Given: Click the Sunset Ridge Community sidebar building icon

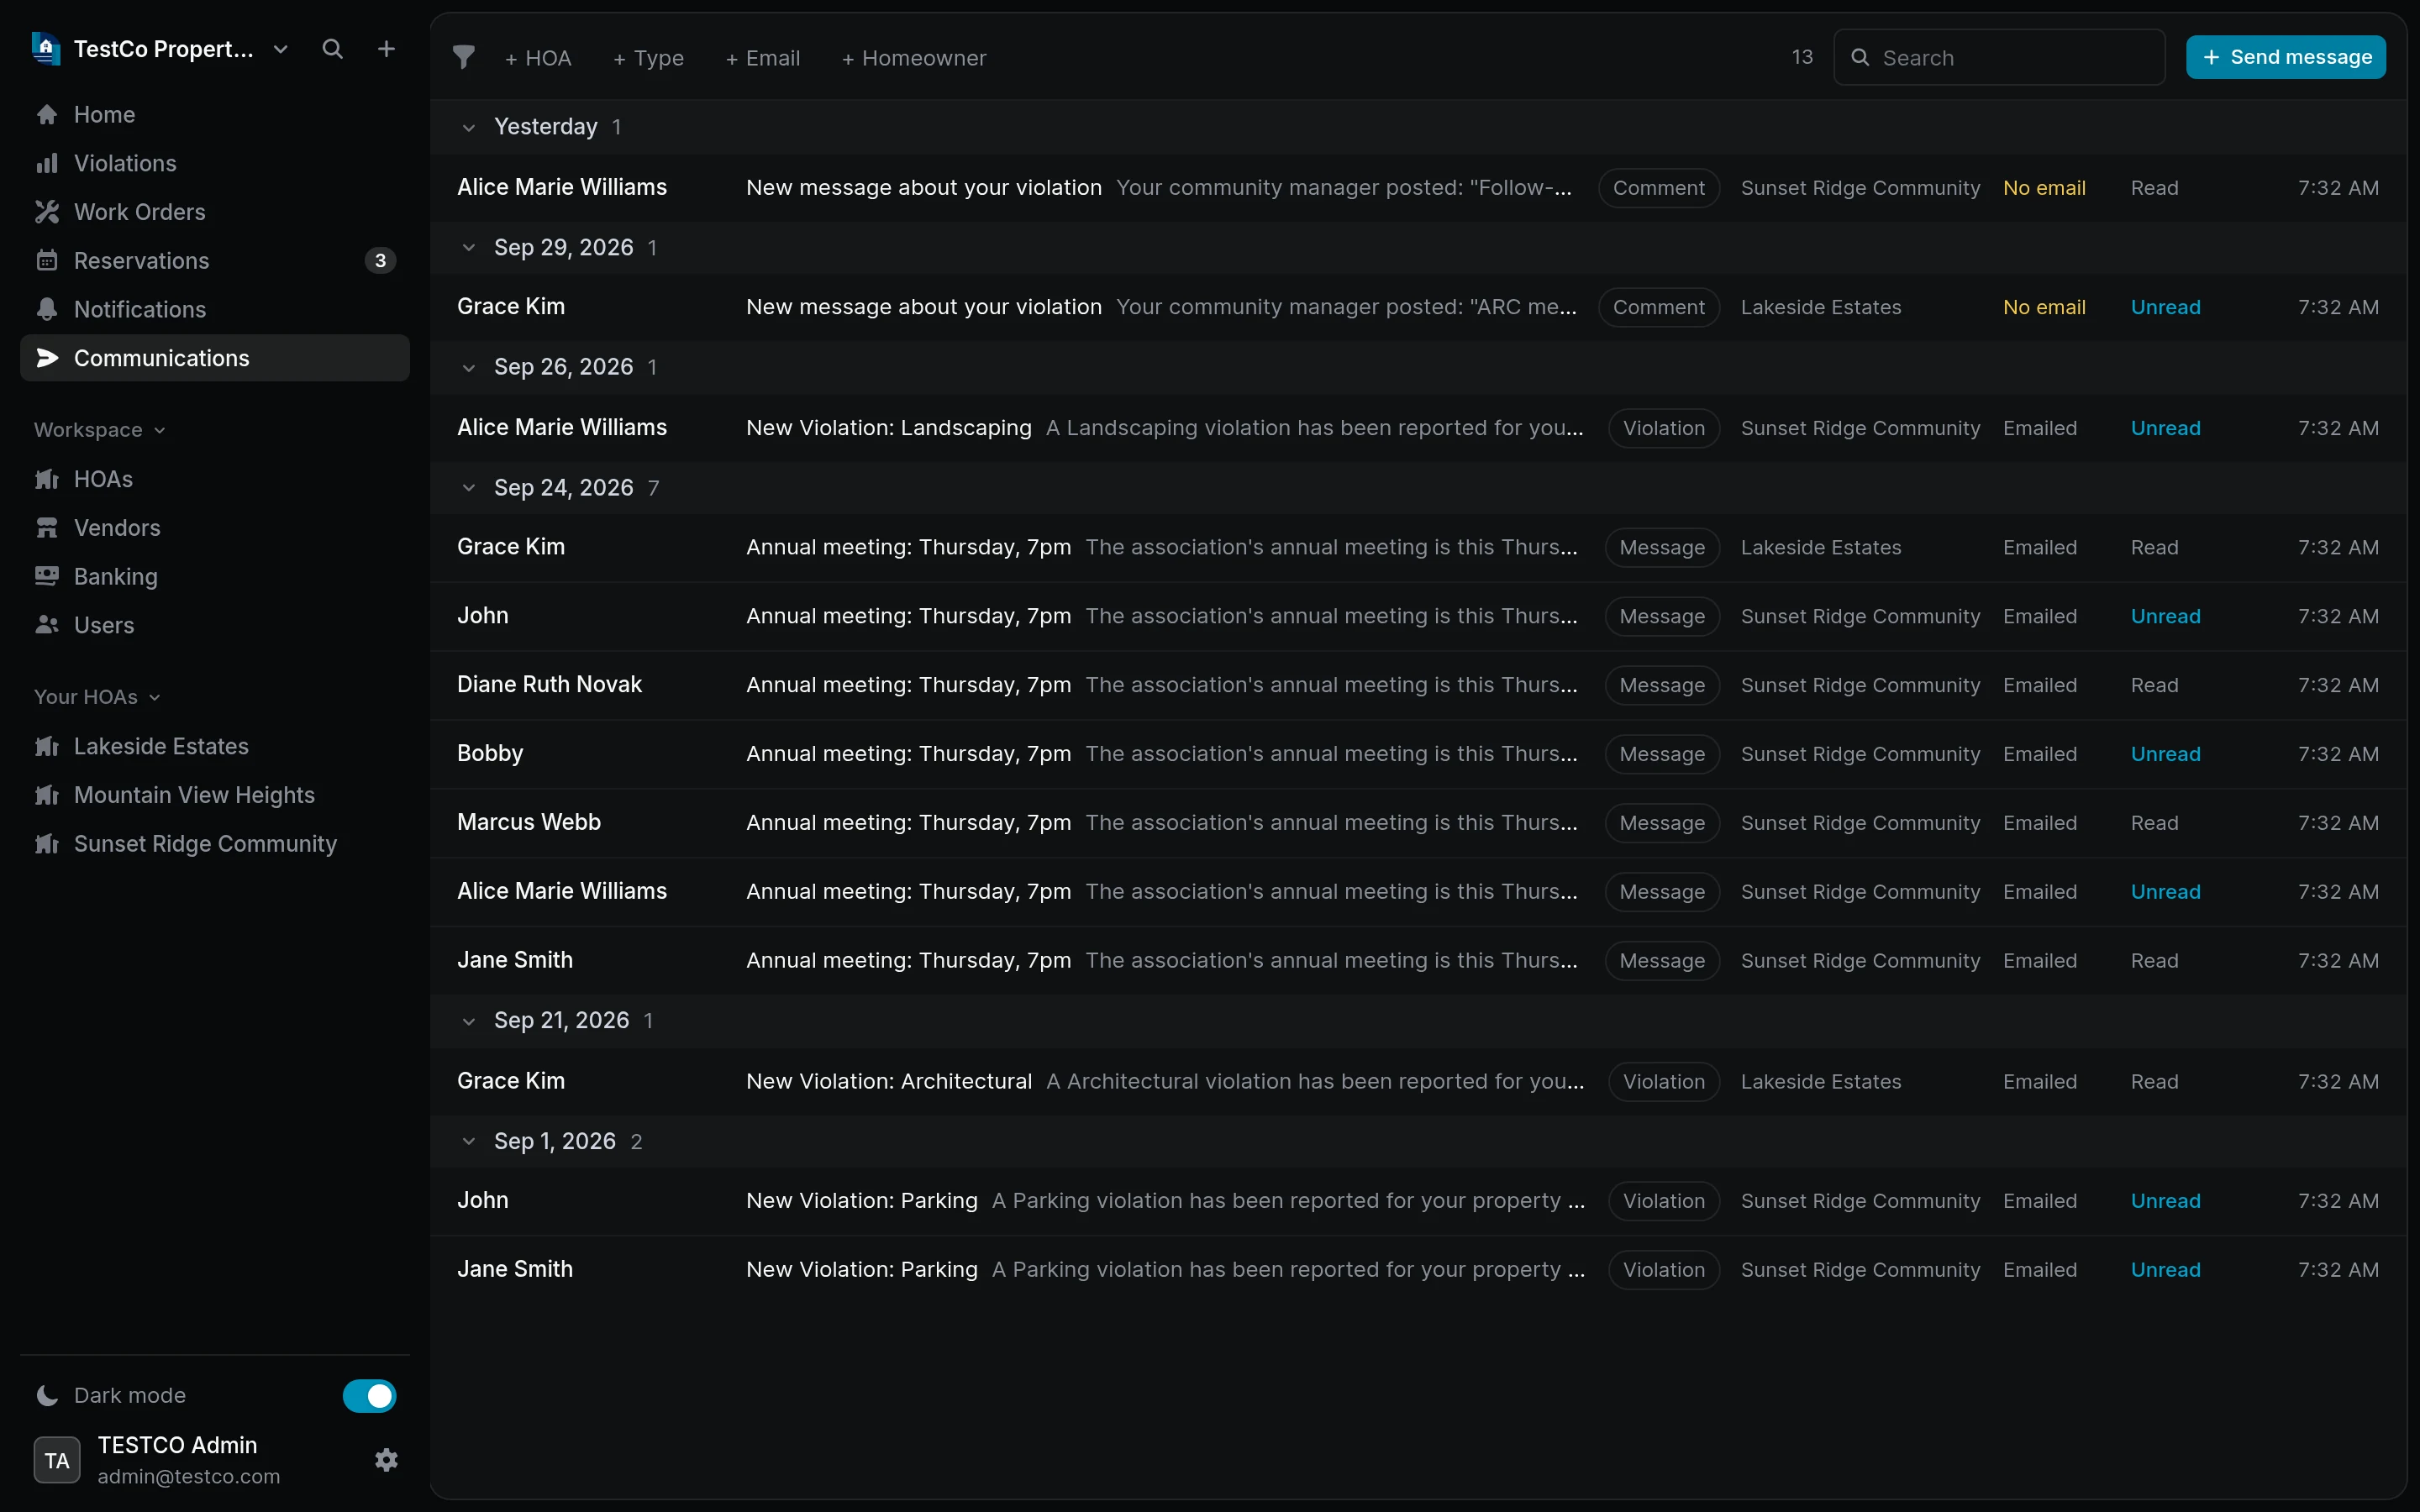Looking at the screenshot, I should tap(47, 844).
